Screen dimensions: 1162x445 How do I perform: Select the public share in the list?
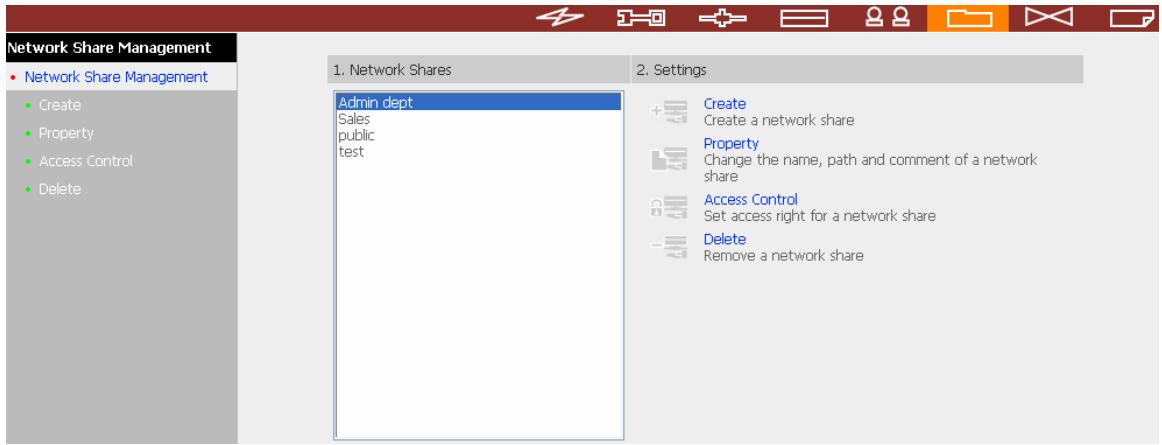point(479,135)
